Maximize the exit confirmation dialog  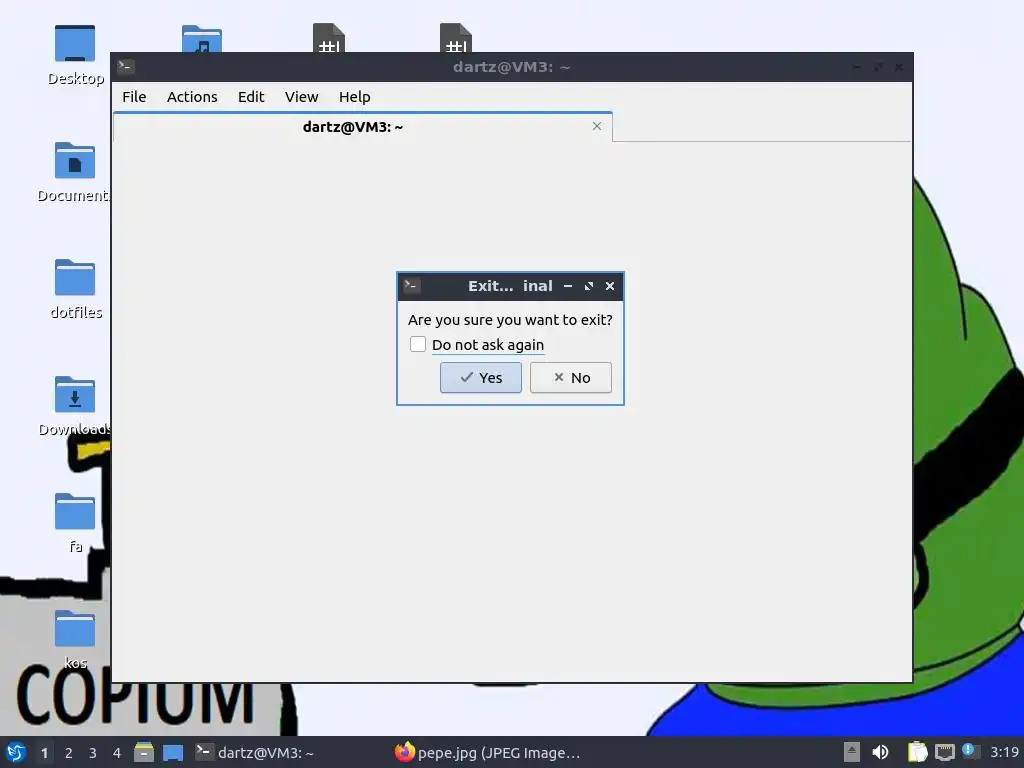[589, 286]
